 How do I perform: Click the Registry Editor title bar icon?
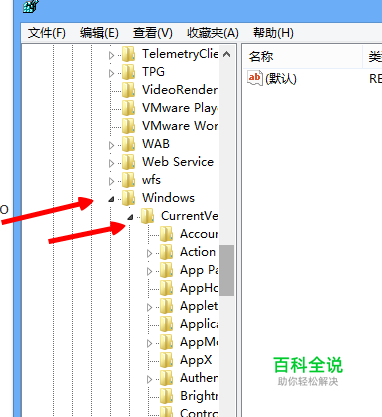(x=31, y=6)
